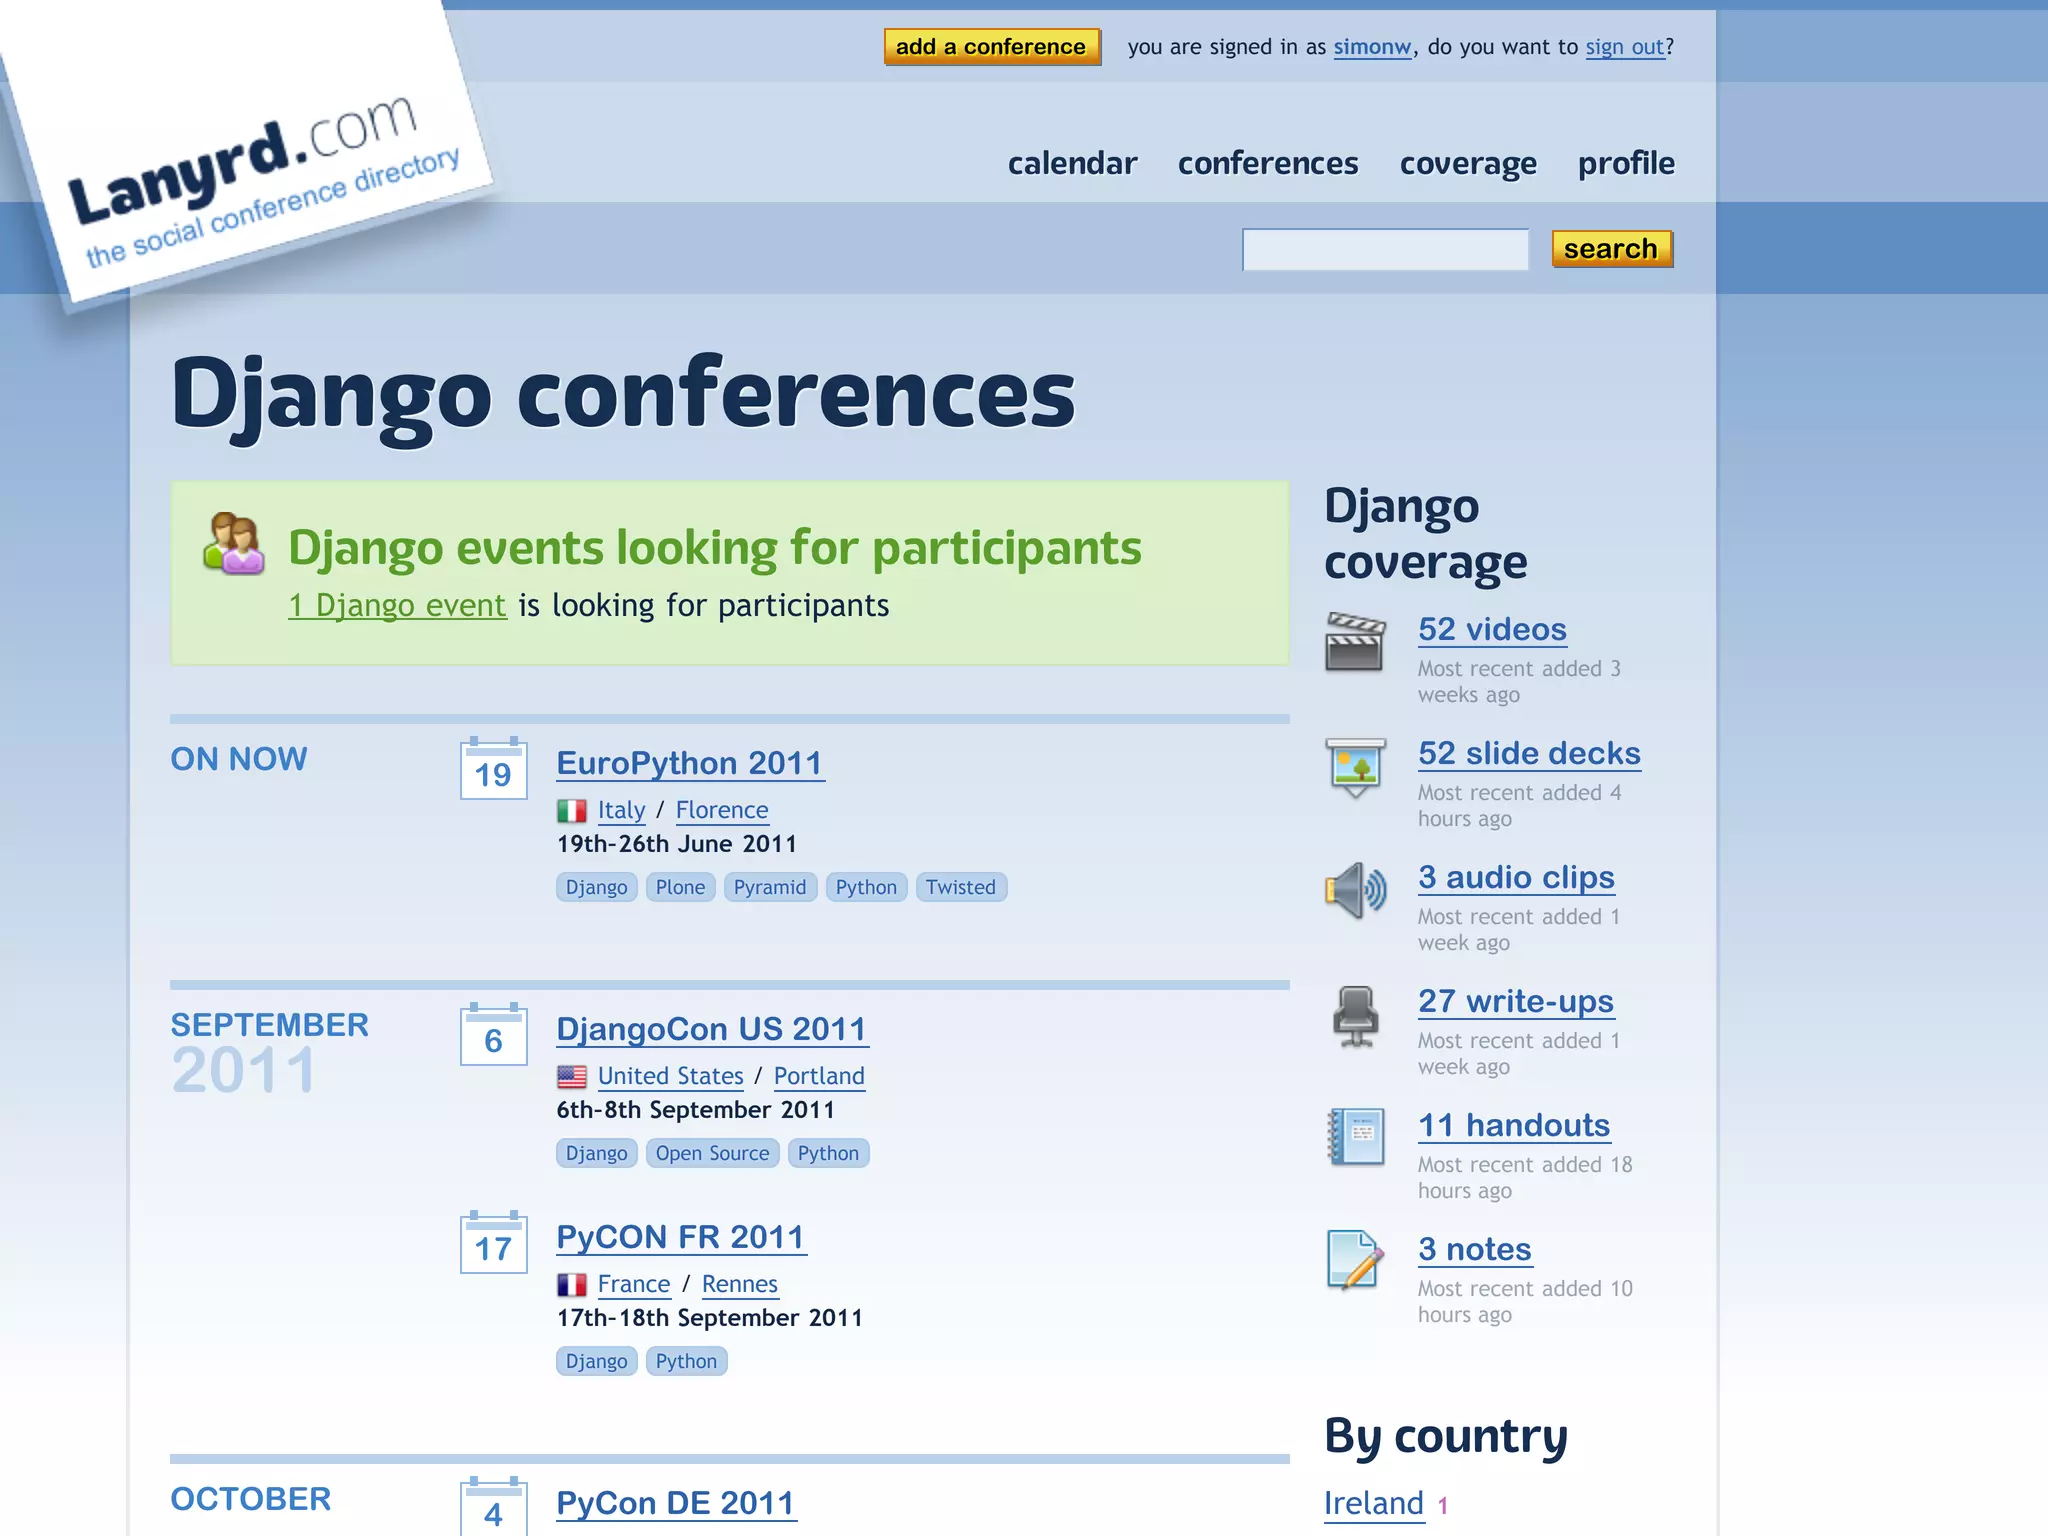Open the 52 videos link
This screenshot has height=1536, width=2048.
(x=1492, y=629)
